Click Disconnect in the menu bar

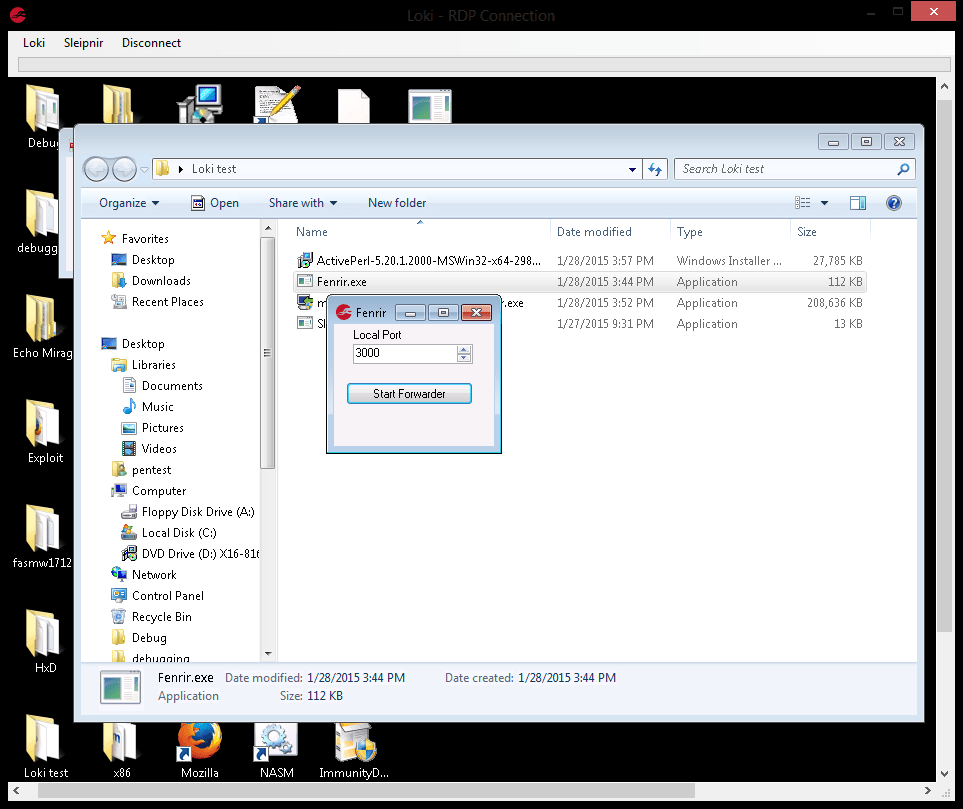click(151, 43)
